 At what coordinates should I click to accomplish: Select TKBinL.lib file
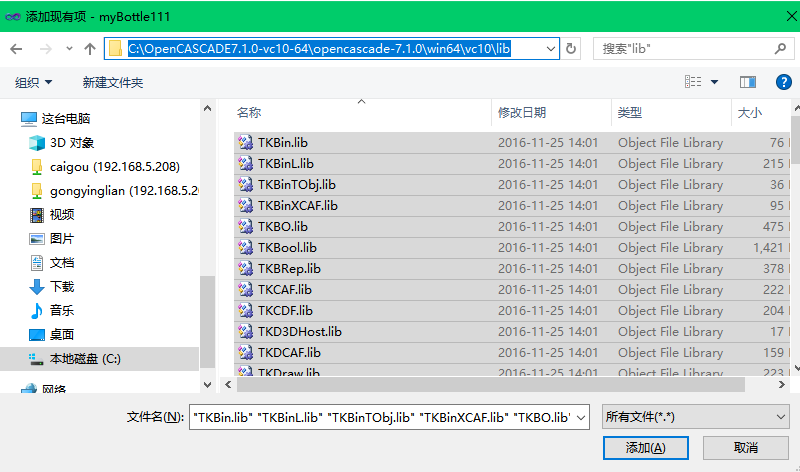[x=512, y=164]
